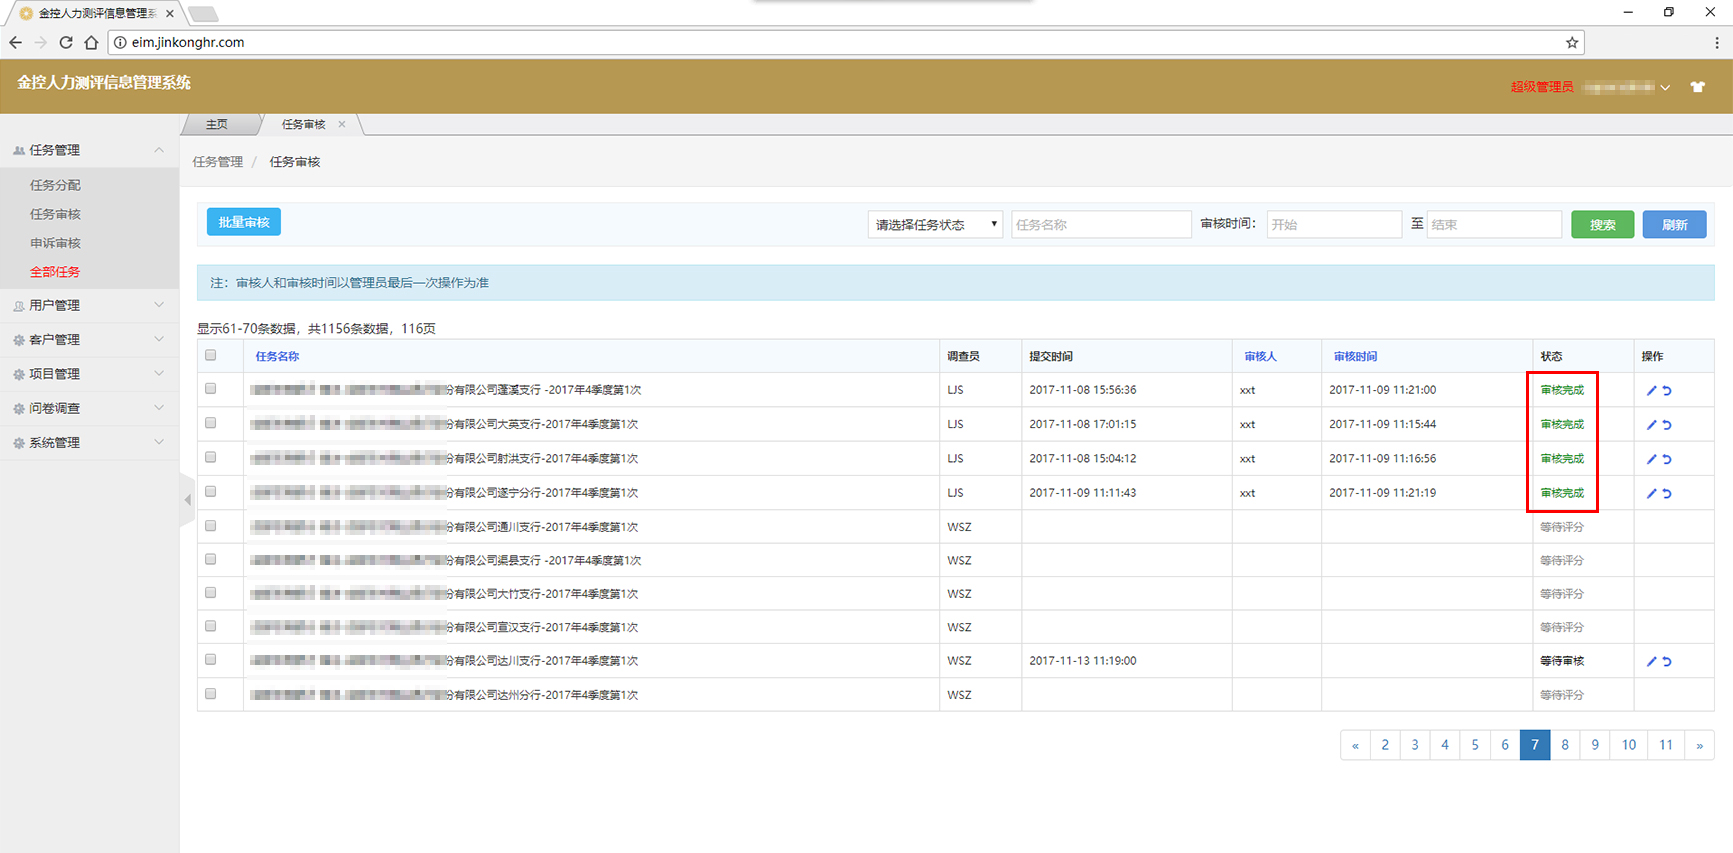The width and height of the screenshot is (1733, 853).
Task: Reload the page using browser refresh icon
Action: (66, 43)
